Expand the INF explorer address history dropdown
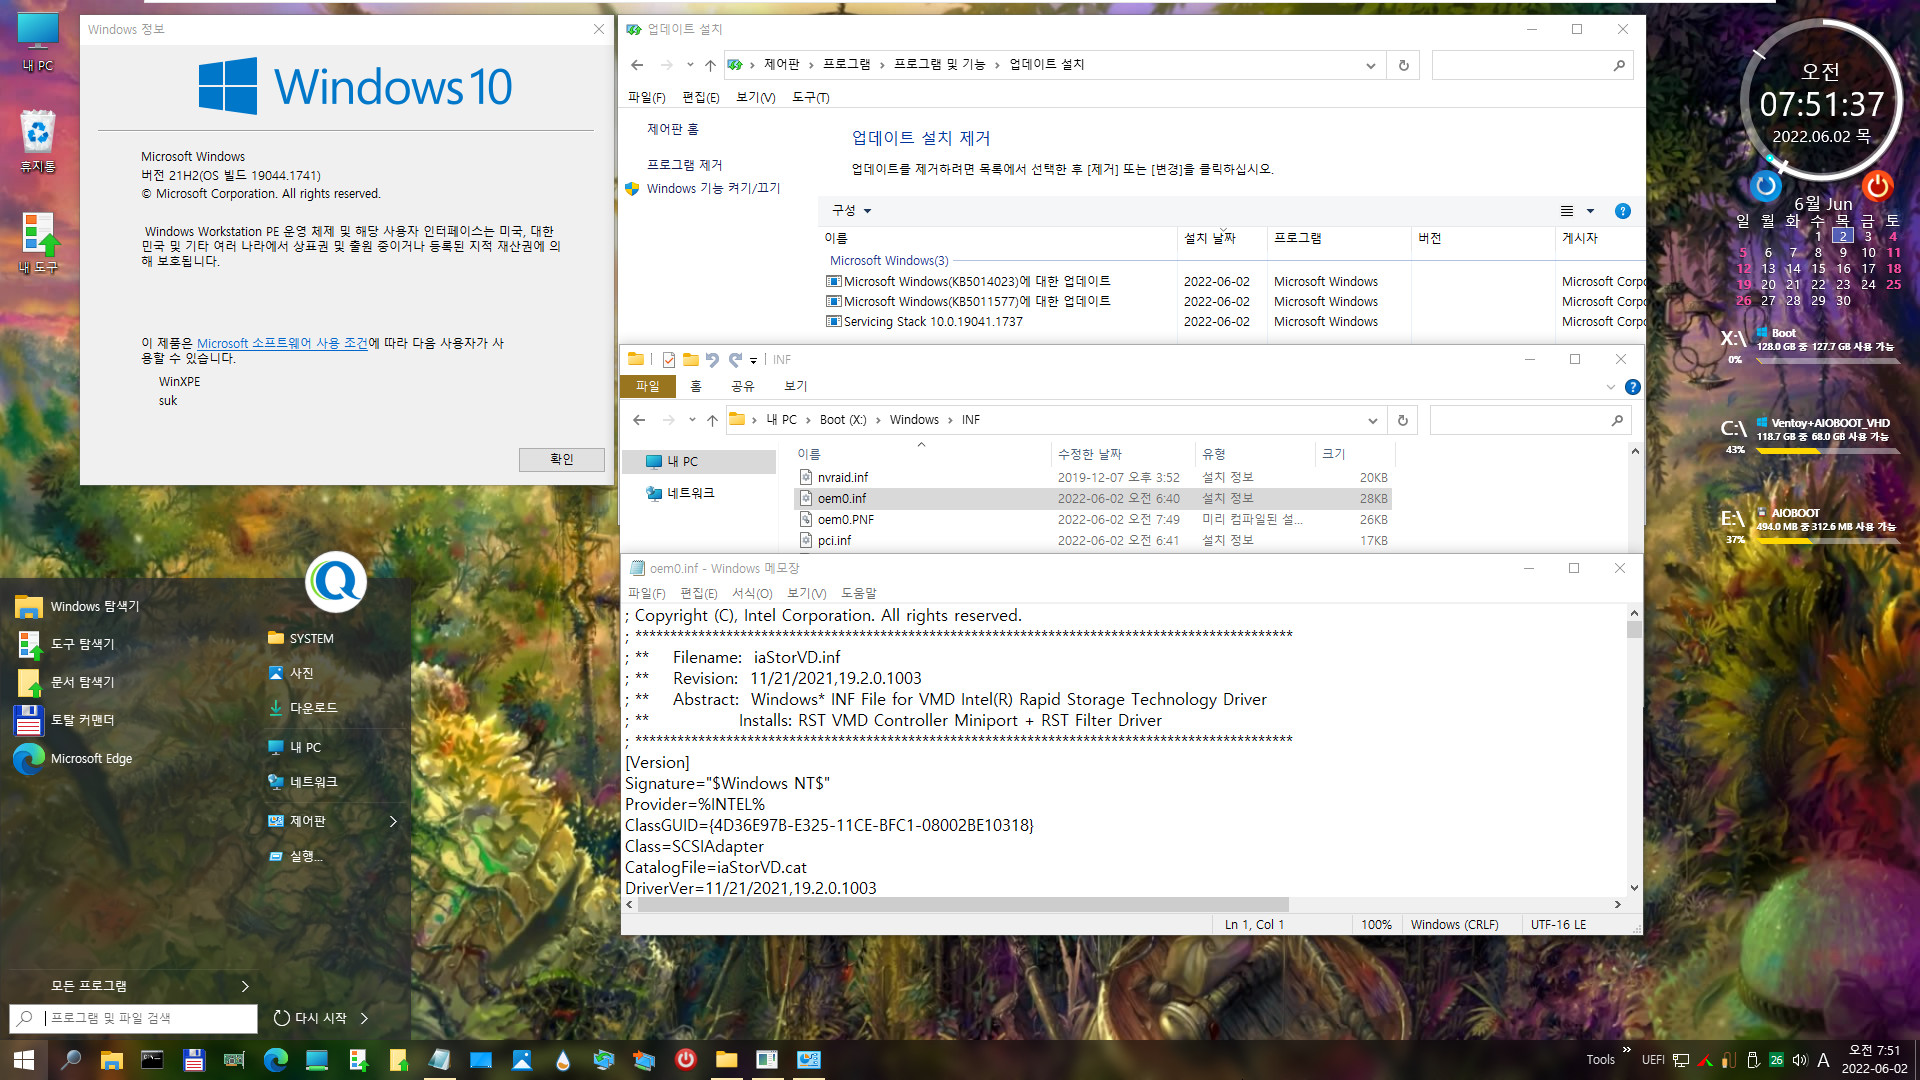This screenshot has height=1080, width=1920. tap(1372, 421)
